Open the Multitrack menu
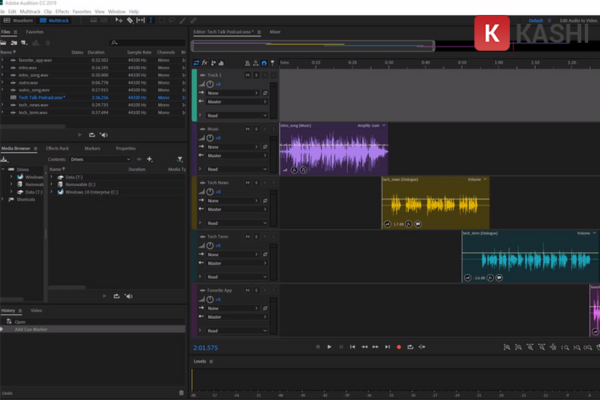 30,11
